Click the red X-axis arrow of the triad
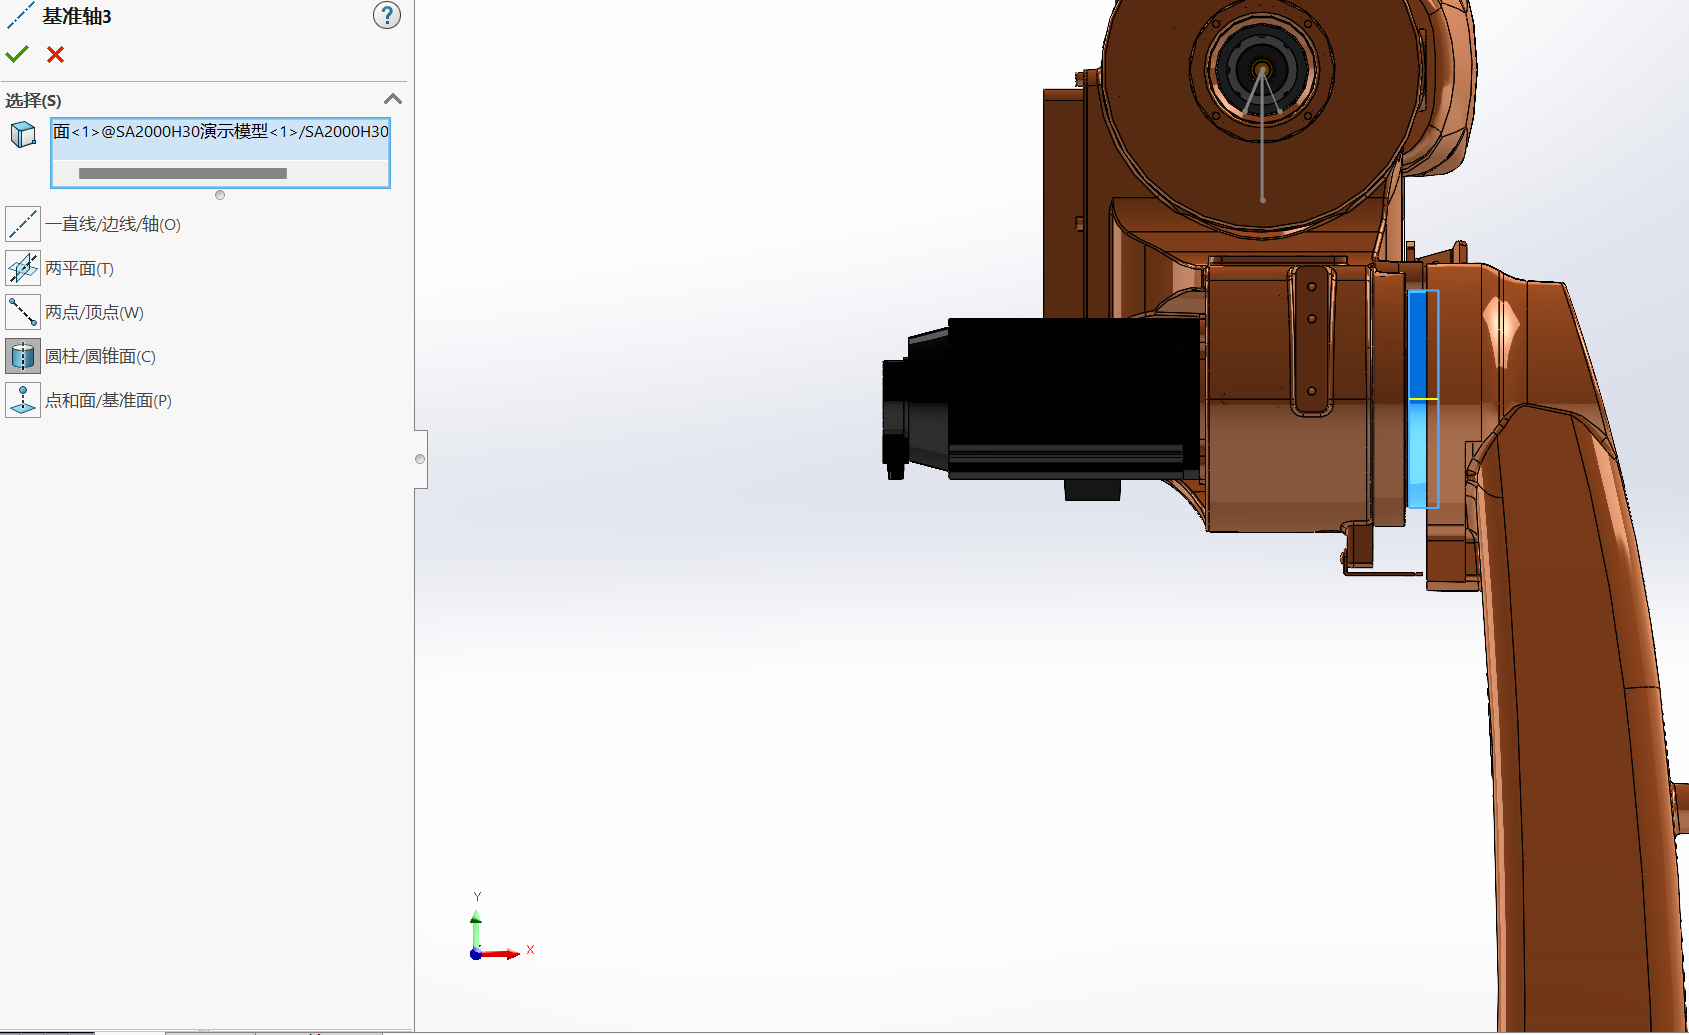This screenshot has width=1689, height=1035. 510,954
